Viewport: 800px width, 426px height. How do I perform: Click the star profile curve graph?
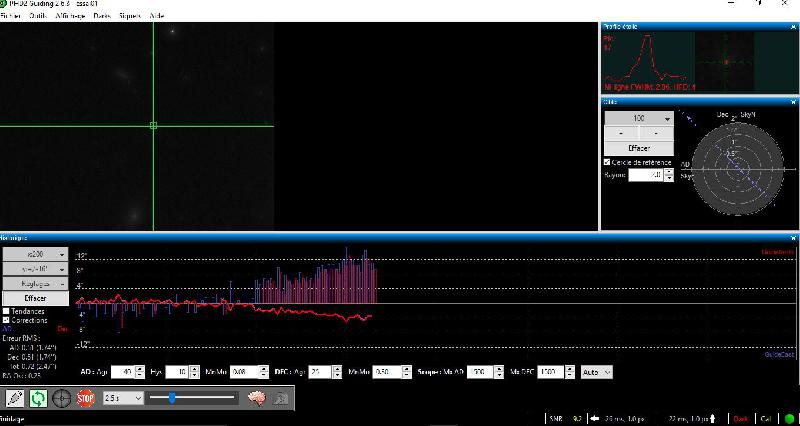click(x=648, y=57)
